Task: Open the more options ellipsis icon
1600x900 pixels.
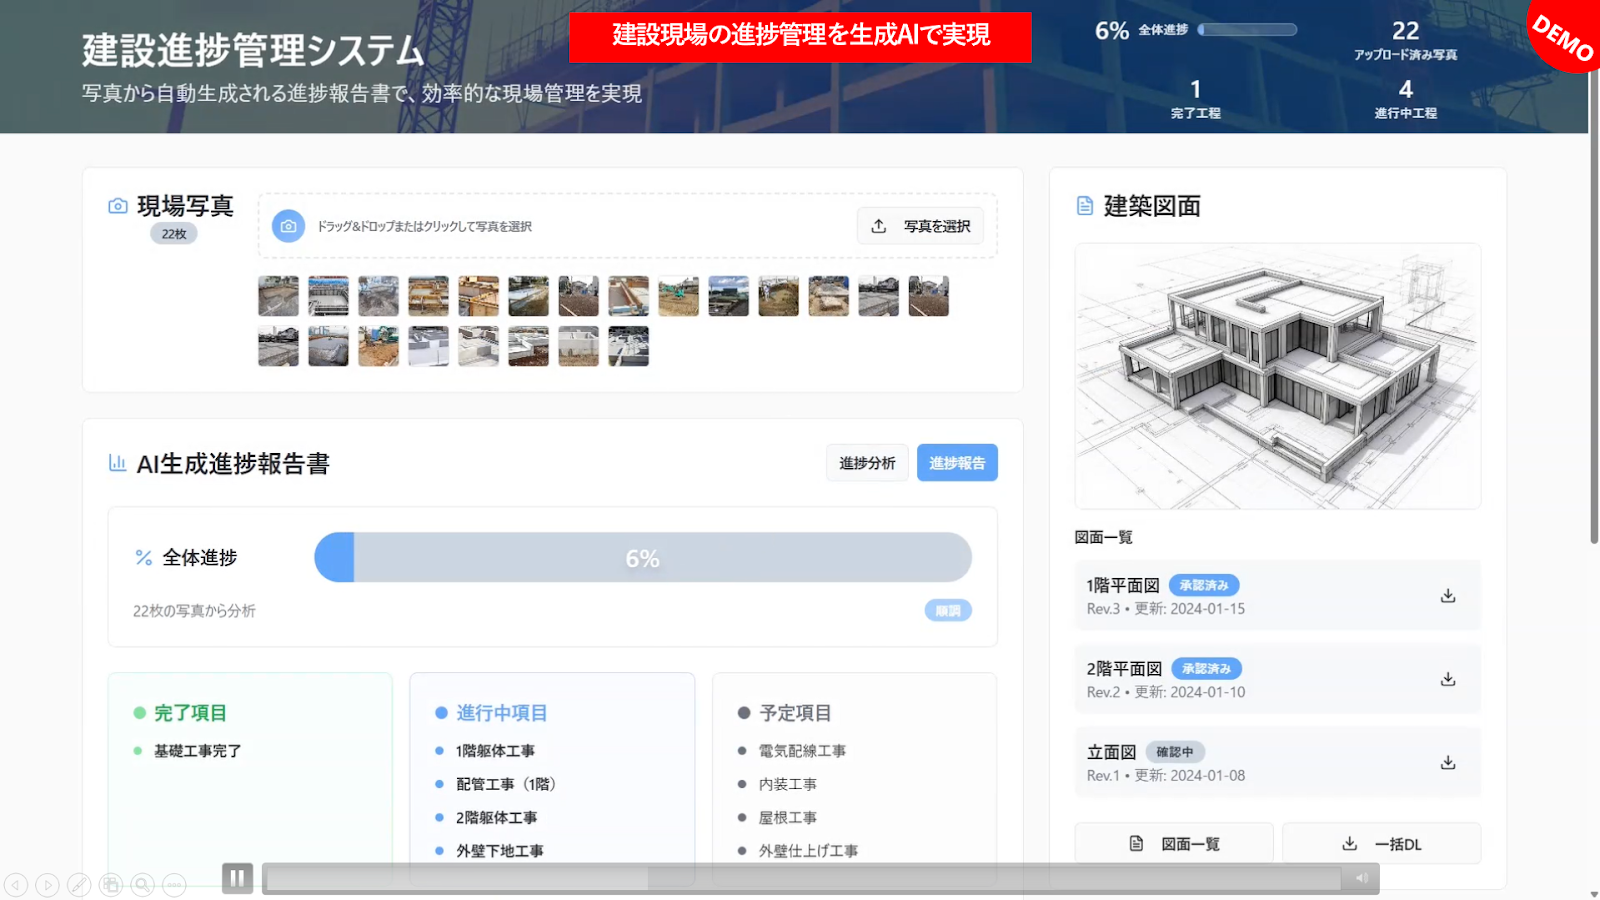Action: coord(174,885)
